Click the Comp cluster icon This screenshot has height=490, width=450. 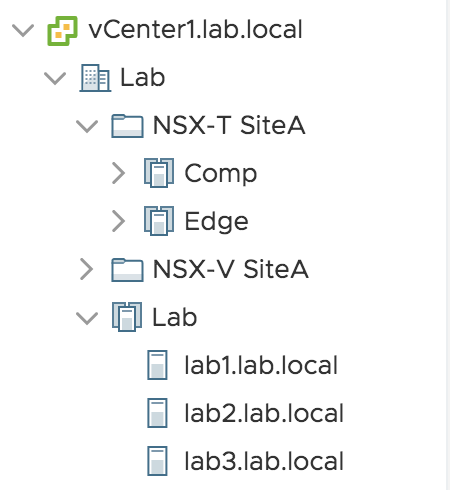[159, 173]
